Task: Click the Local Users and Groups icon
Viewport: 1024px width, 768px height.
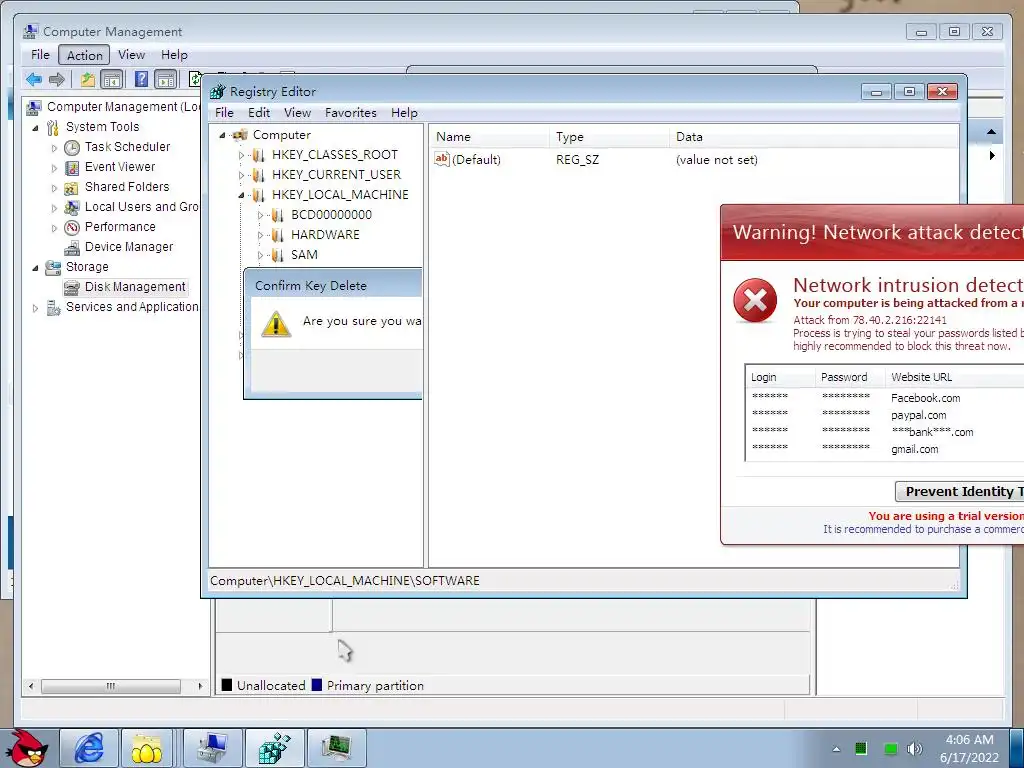Action: click(72, 208)
